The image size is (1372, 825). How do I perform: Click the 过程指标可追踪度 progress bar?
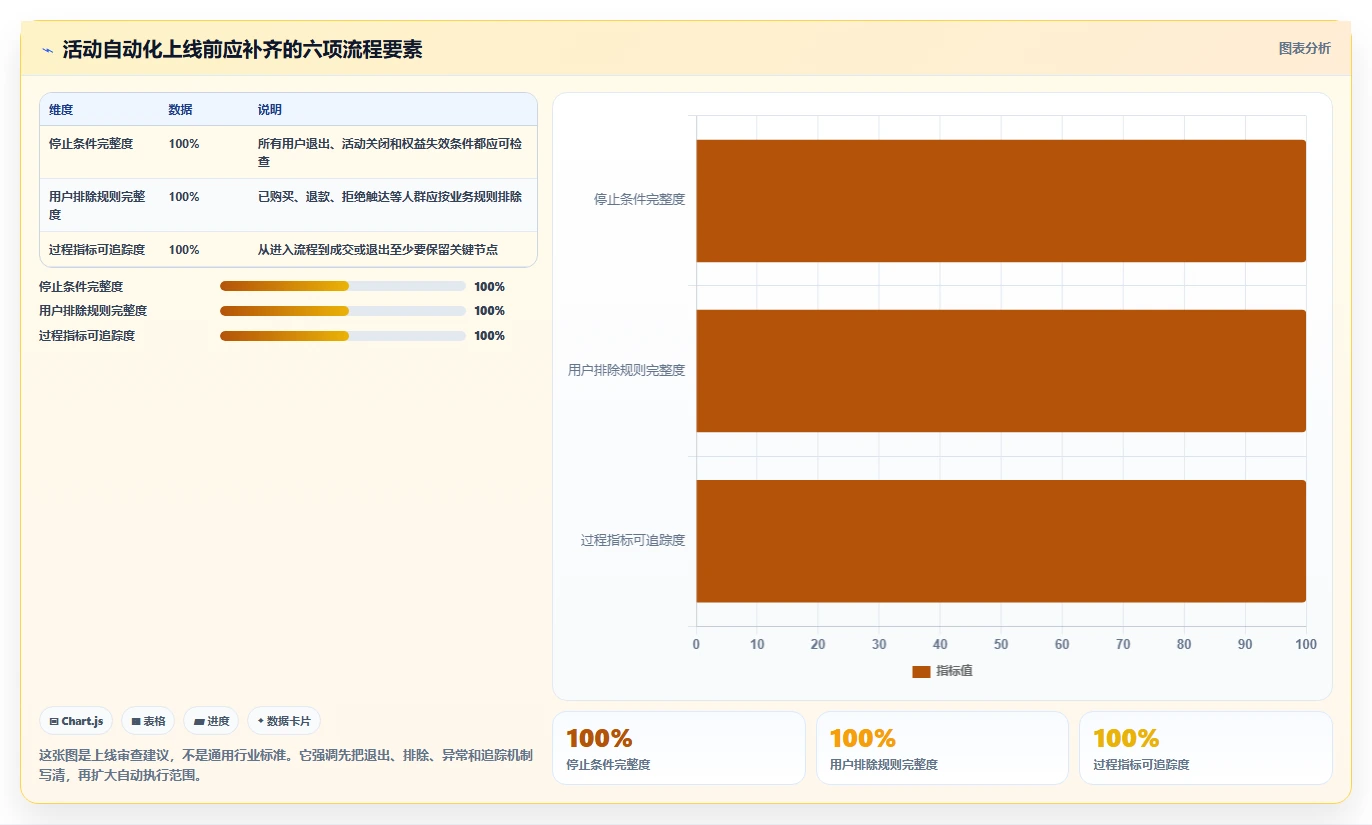coord(343,336)
